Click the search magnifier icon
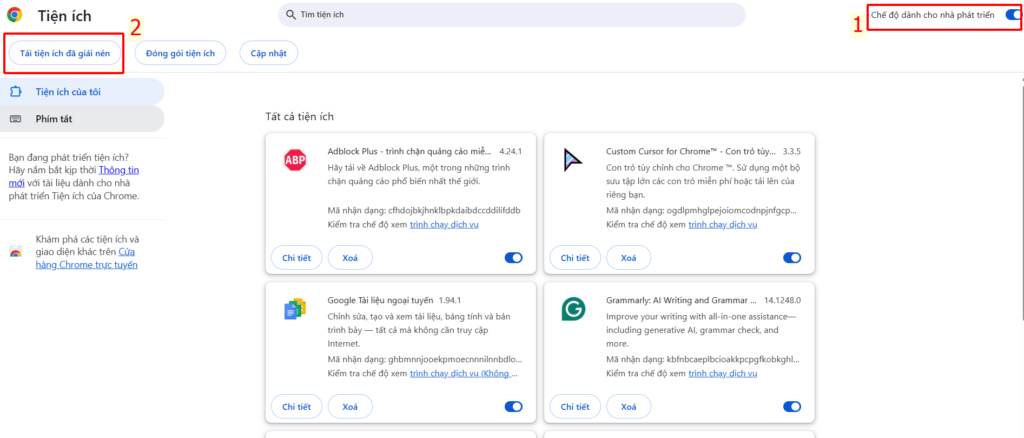Viewport: 1024px width, 438px height. (x=290, y=14)
